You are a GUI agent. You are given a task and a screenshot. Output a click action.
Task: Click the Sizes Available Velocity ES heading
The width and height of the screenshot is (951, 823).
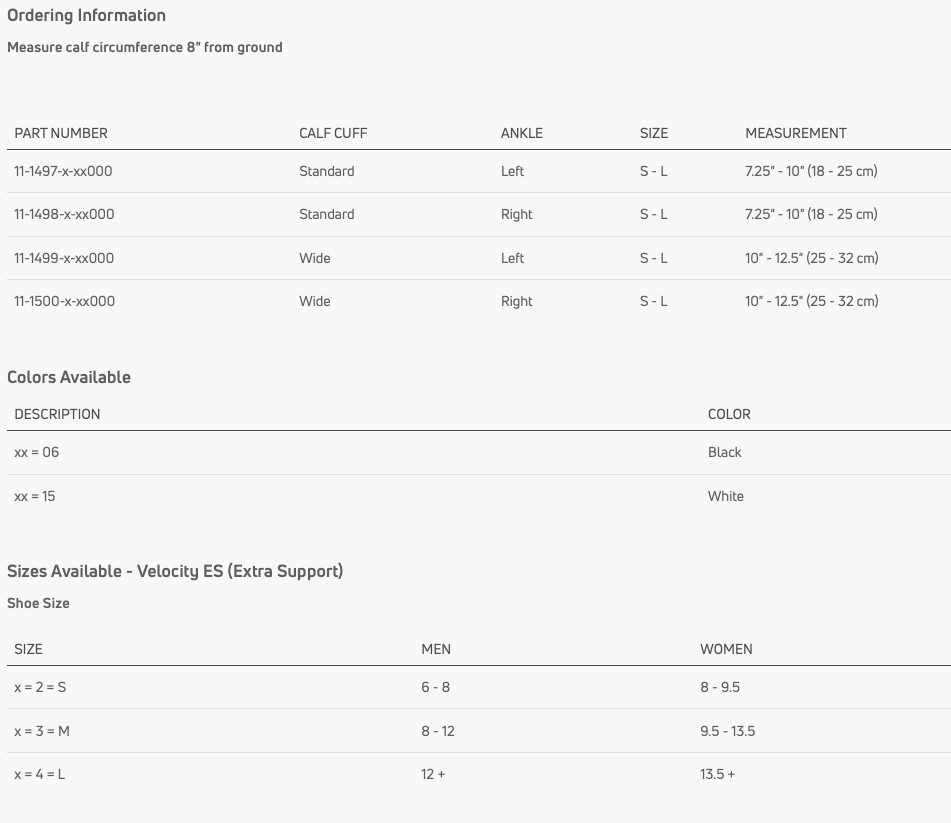(175, 571)
